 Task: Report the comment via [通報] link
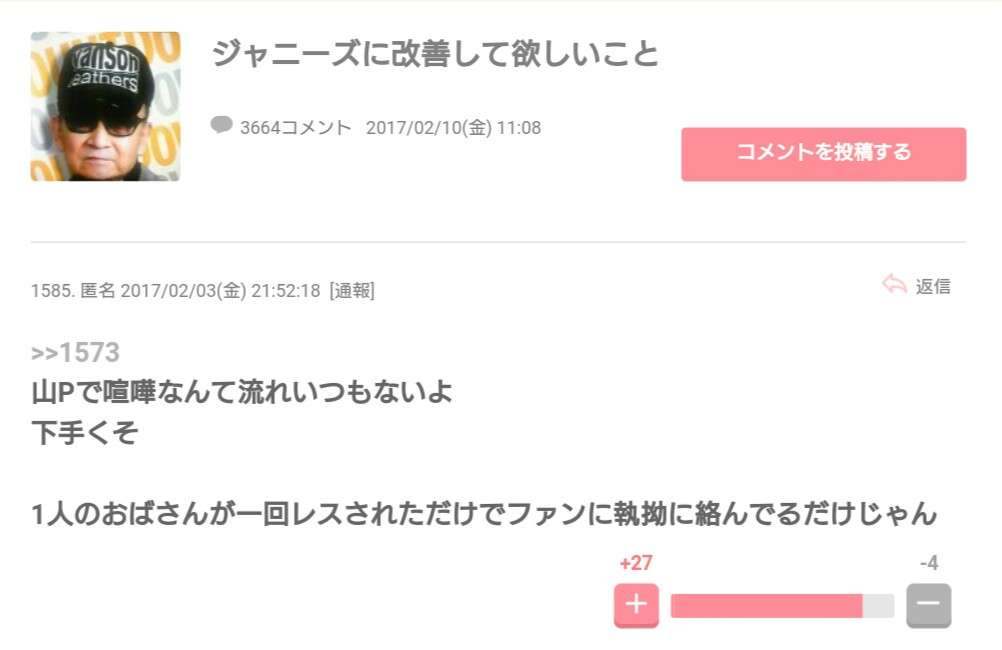(x=352, y=291)
